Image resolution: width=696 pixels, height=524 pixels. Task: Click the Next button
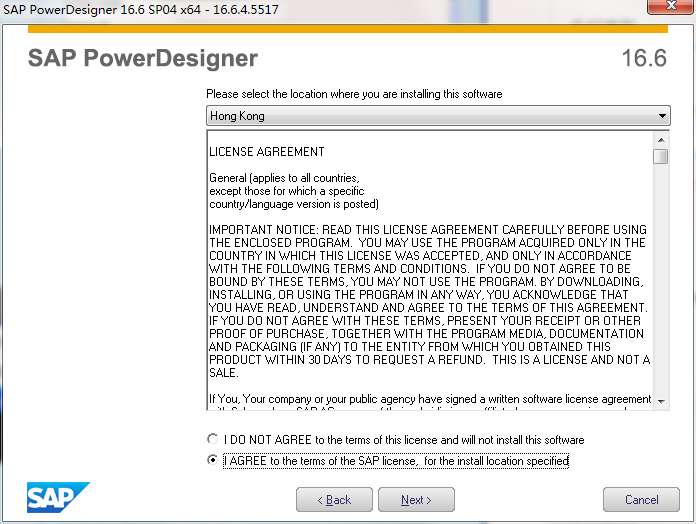pos(416,500)
